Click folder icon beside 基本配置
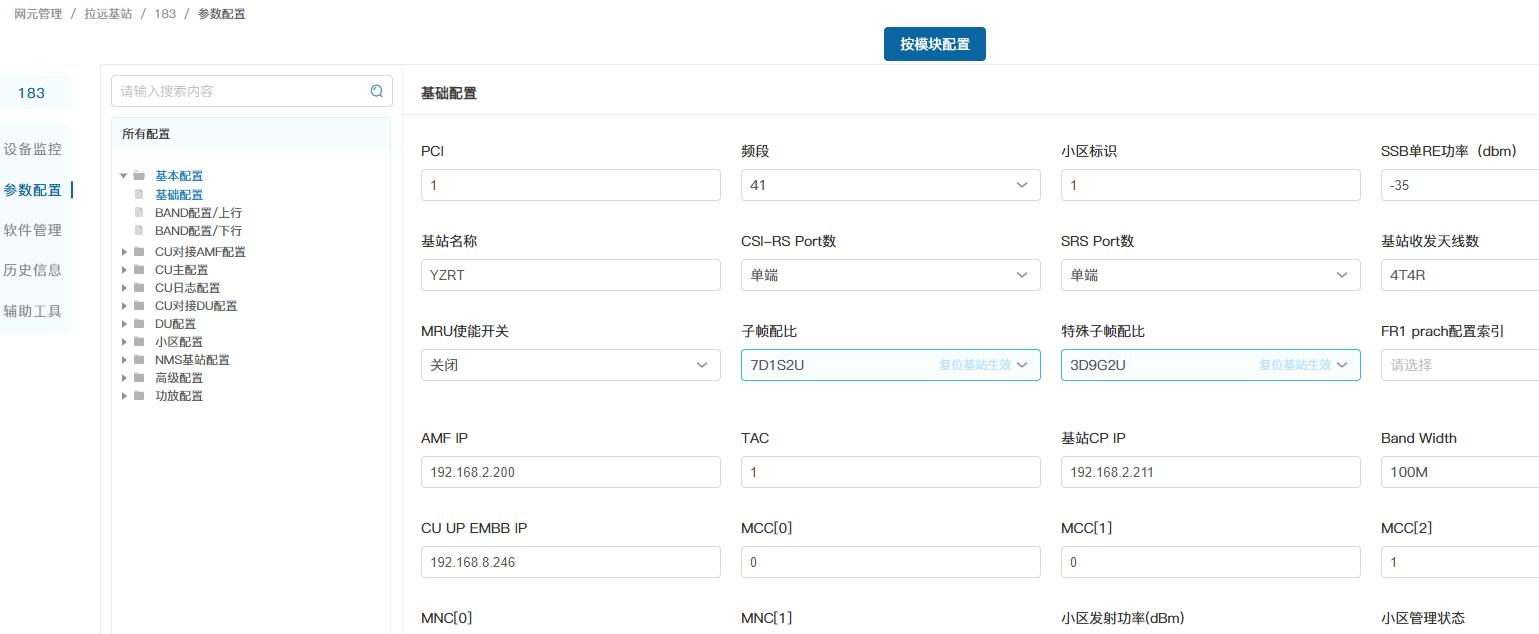The image size is (1539, 634). (139, 176)
